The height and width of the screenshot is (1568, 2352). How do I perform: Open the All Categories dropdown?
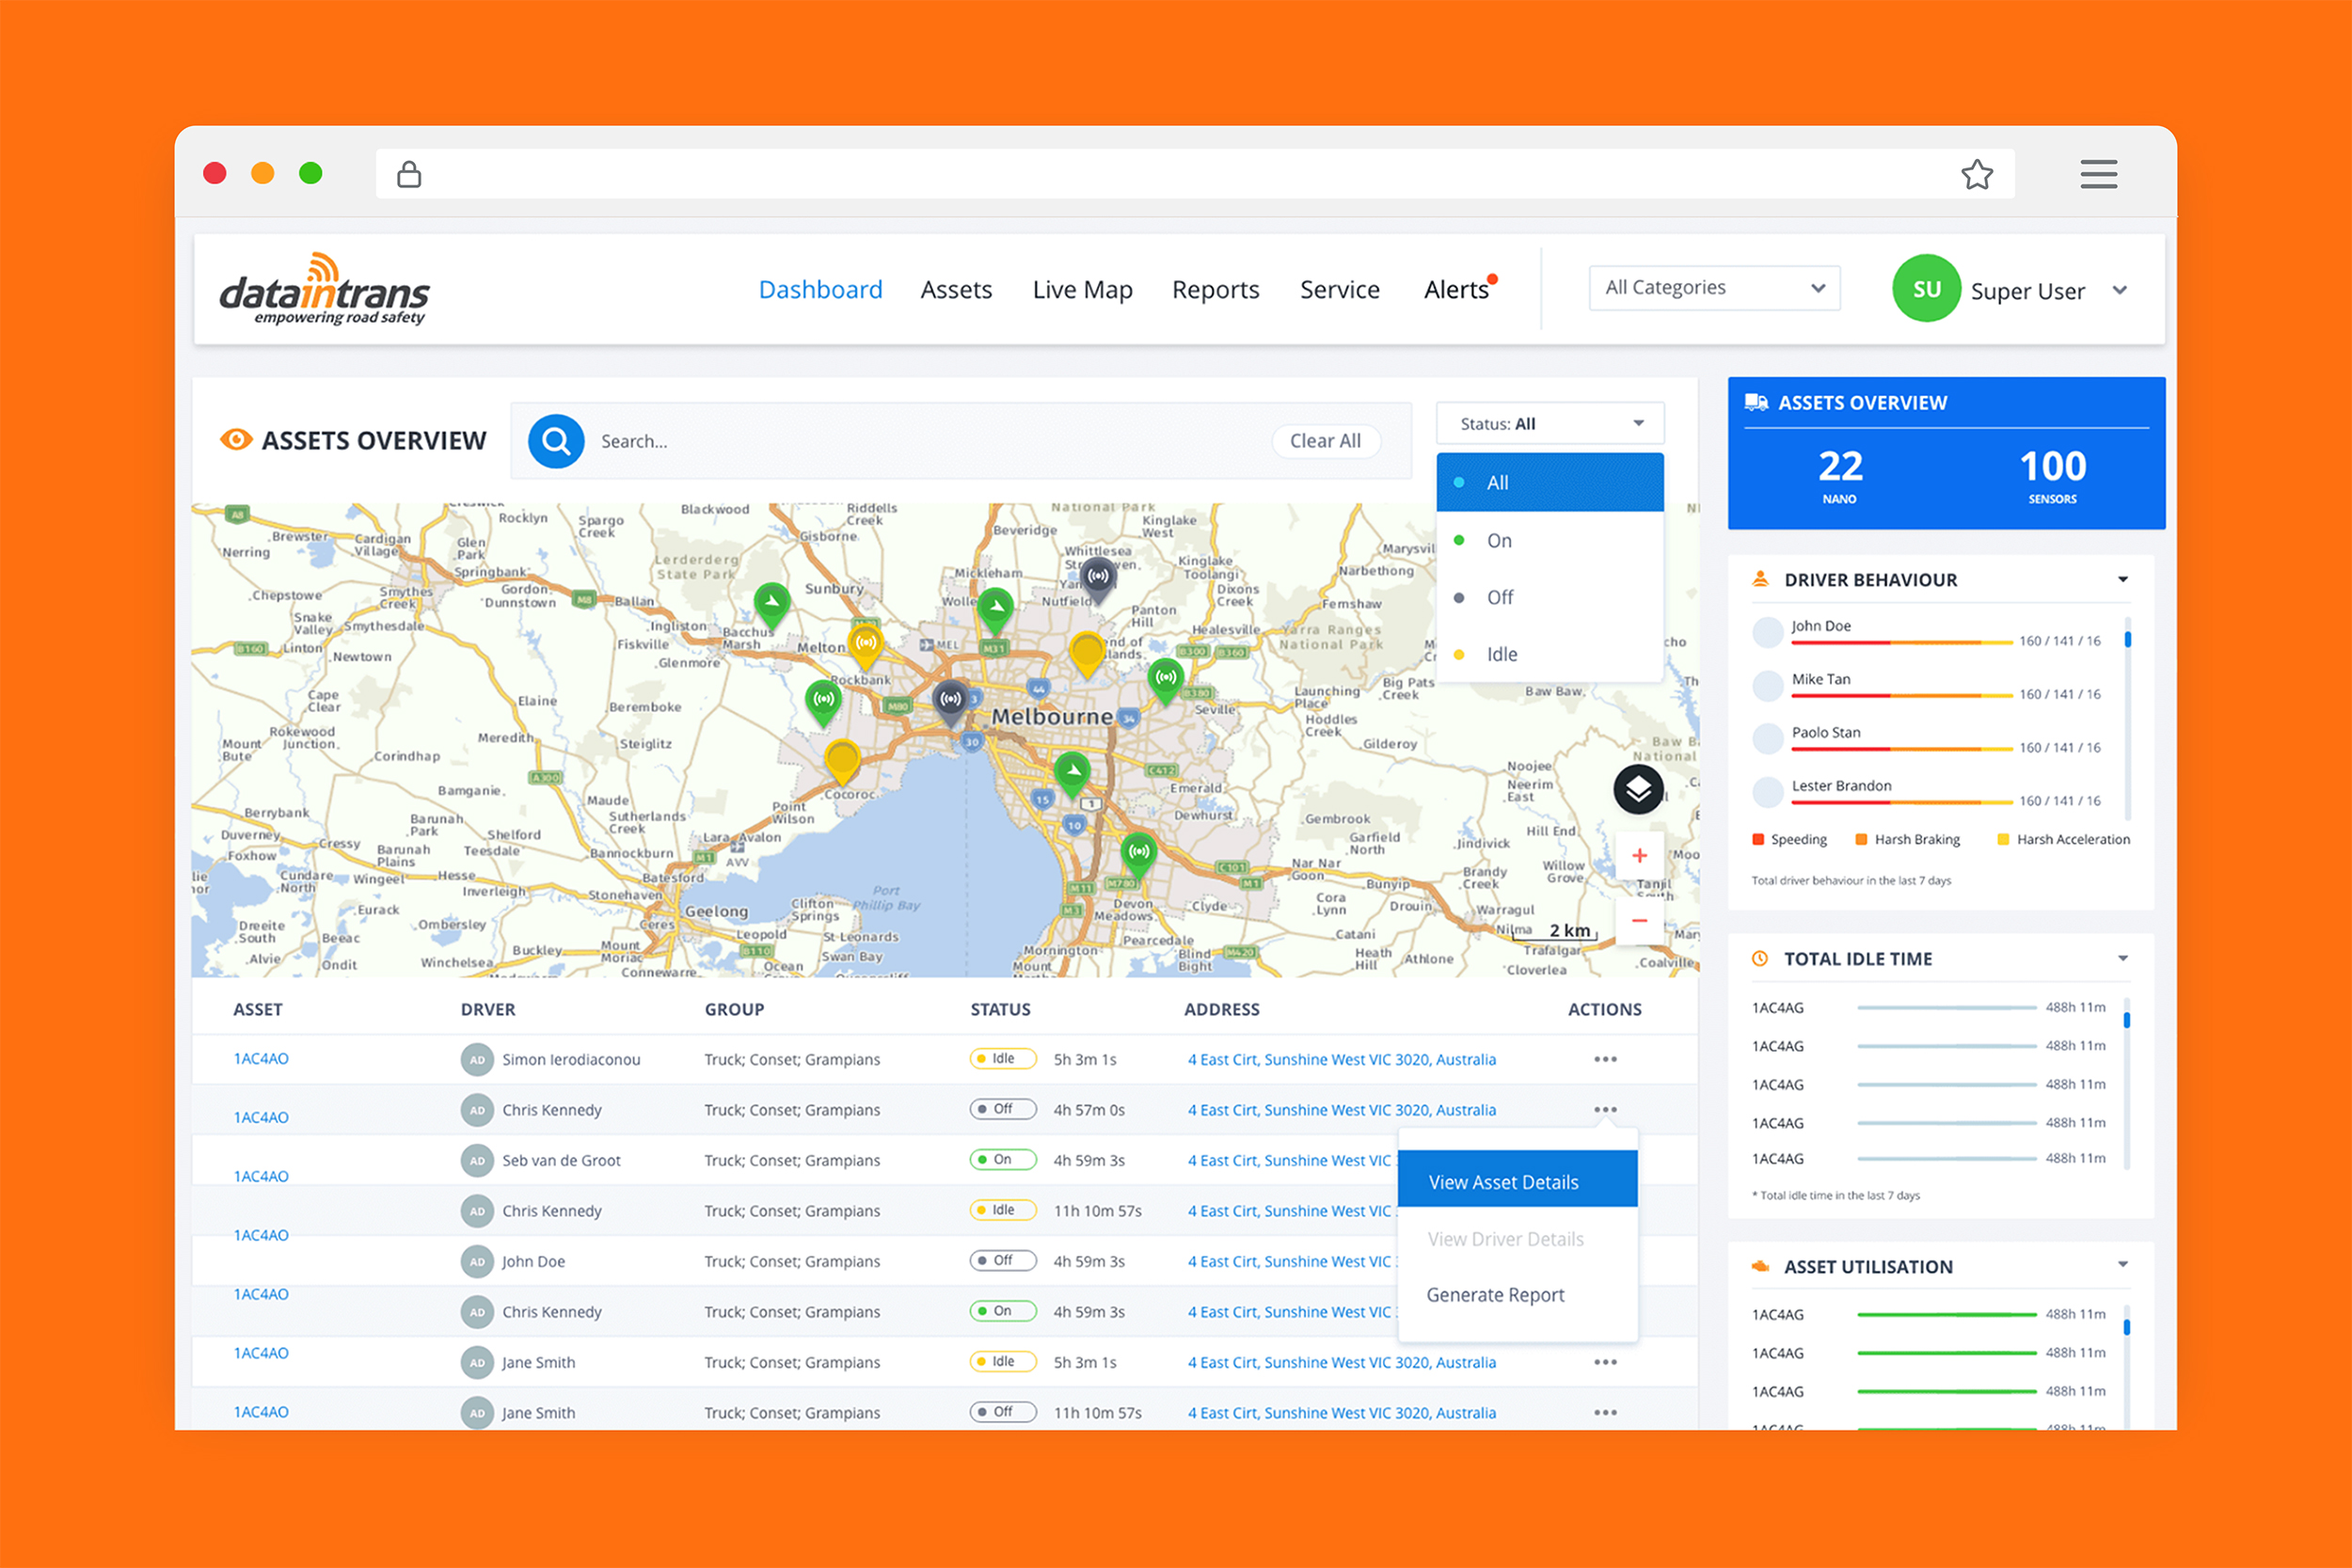1714,288
